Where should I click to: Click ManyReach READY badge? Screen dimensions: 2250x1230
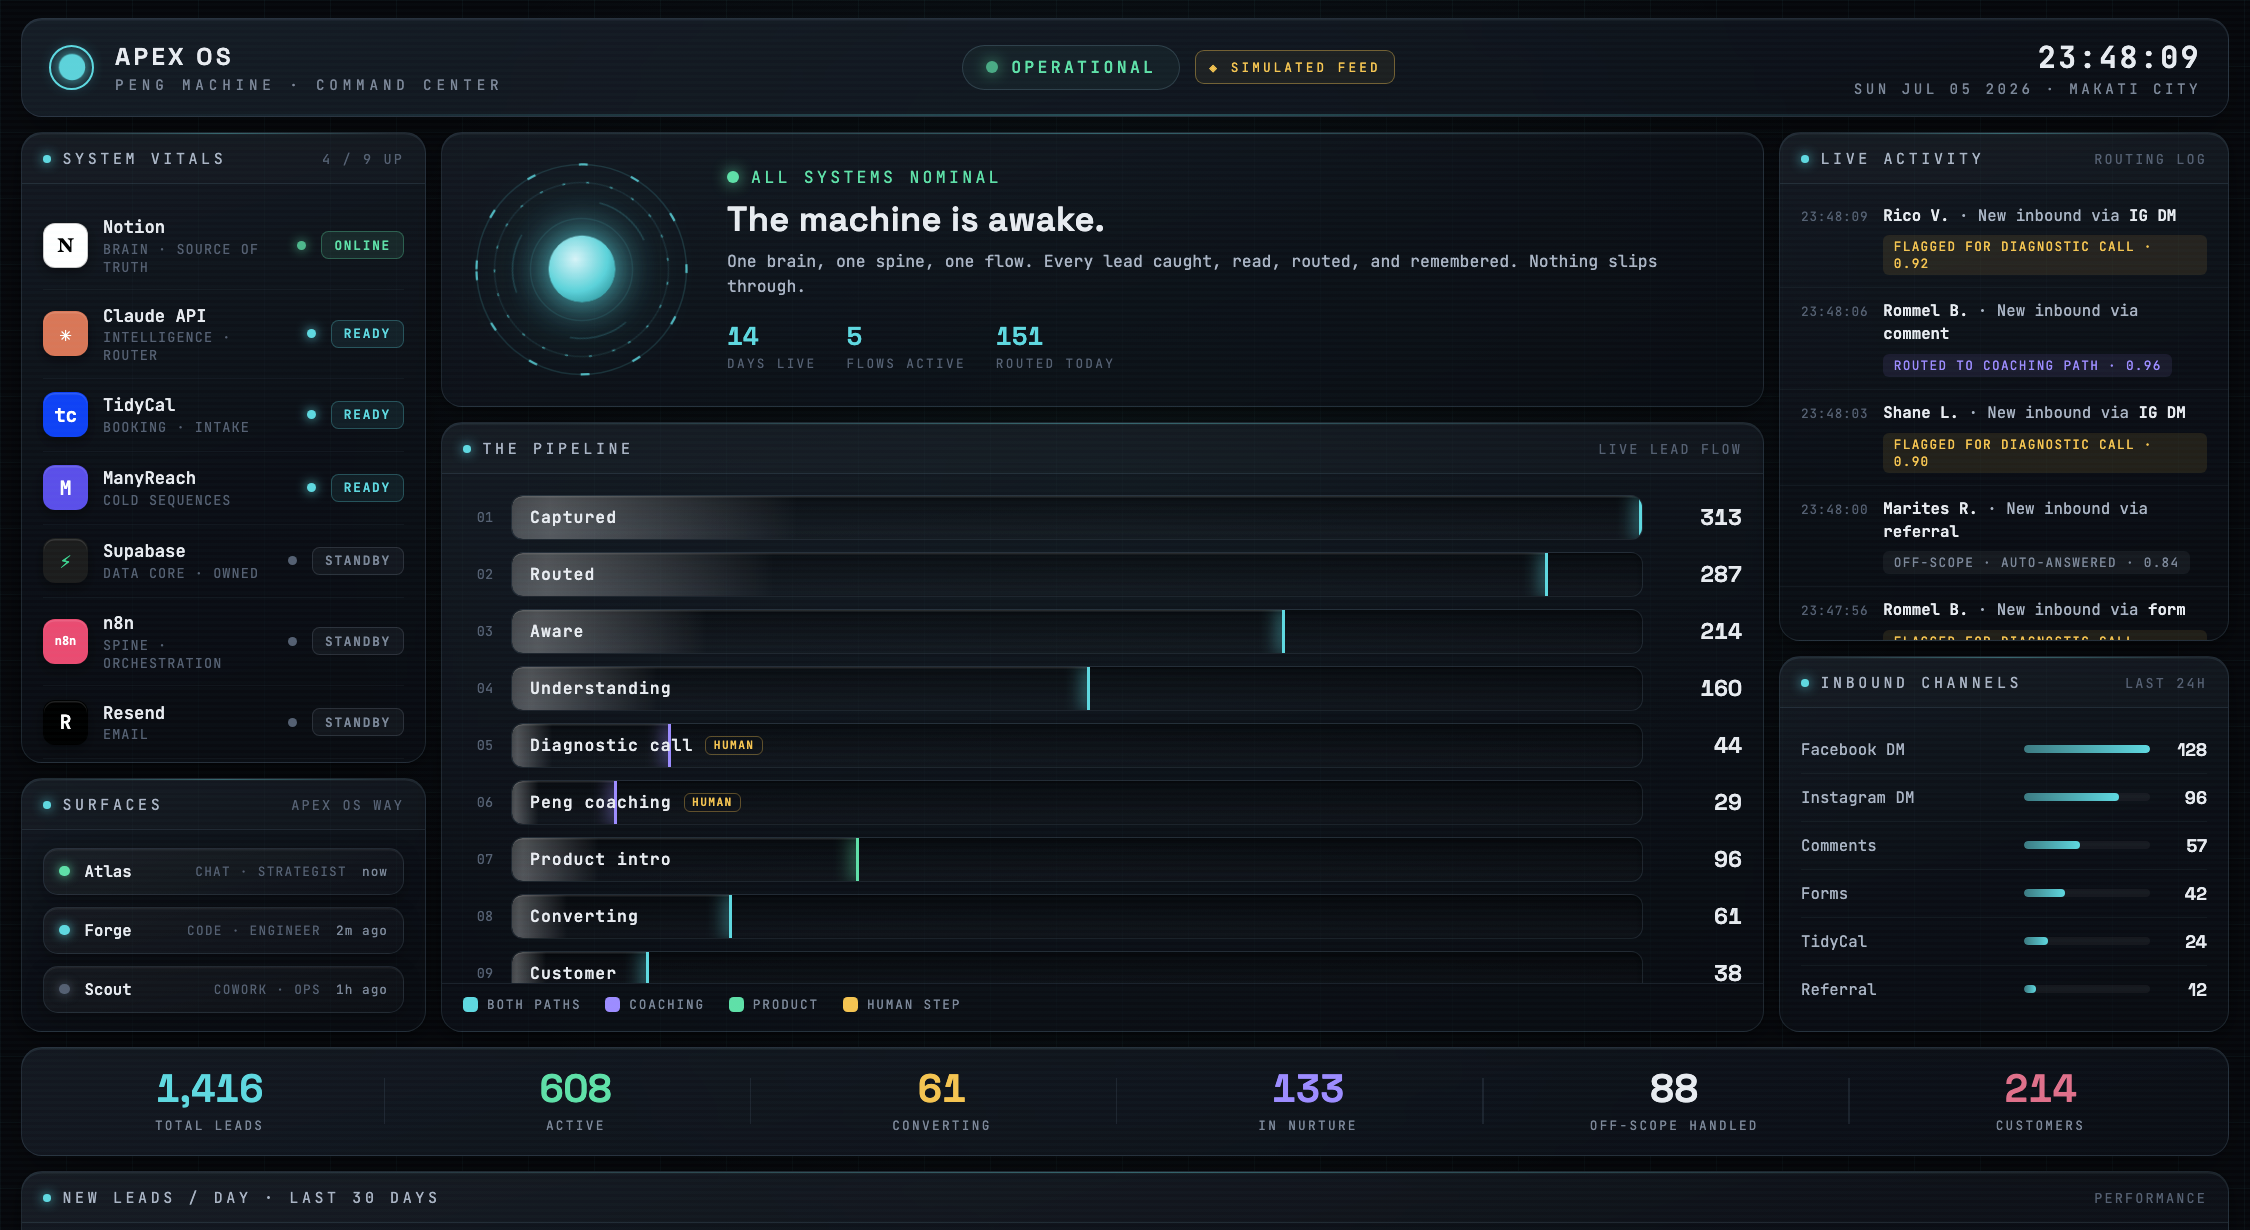coord(367,487)
